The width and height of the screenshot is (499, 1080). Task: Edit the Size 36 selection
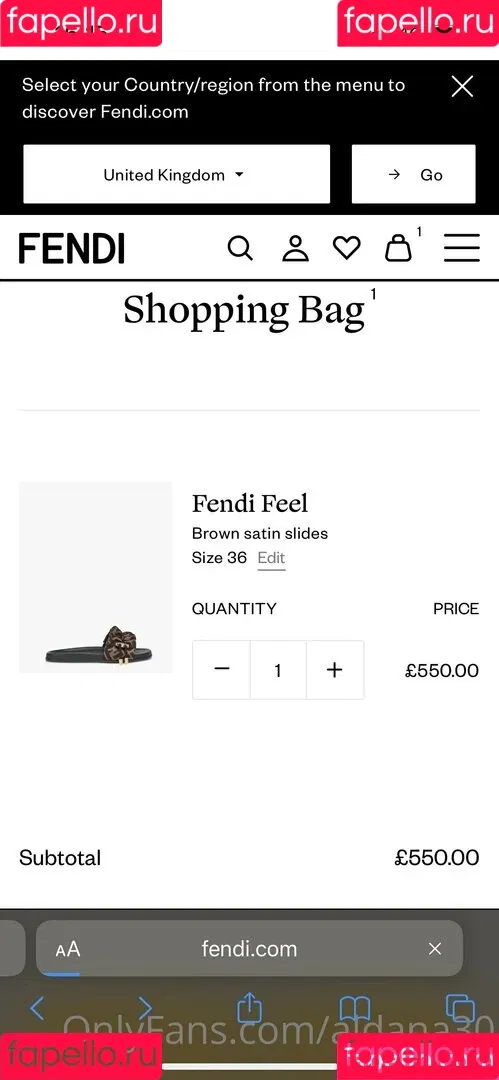pyautogui.click(x=272, y=558)
